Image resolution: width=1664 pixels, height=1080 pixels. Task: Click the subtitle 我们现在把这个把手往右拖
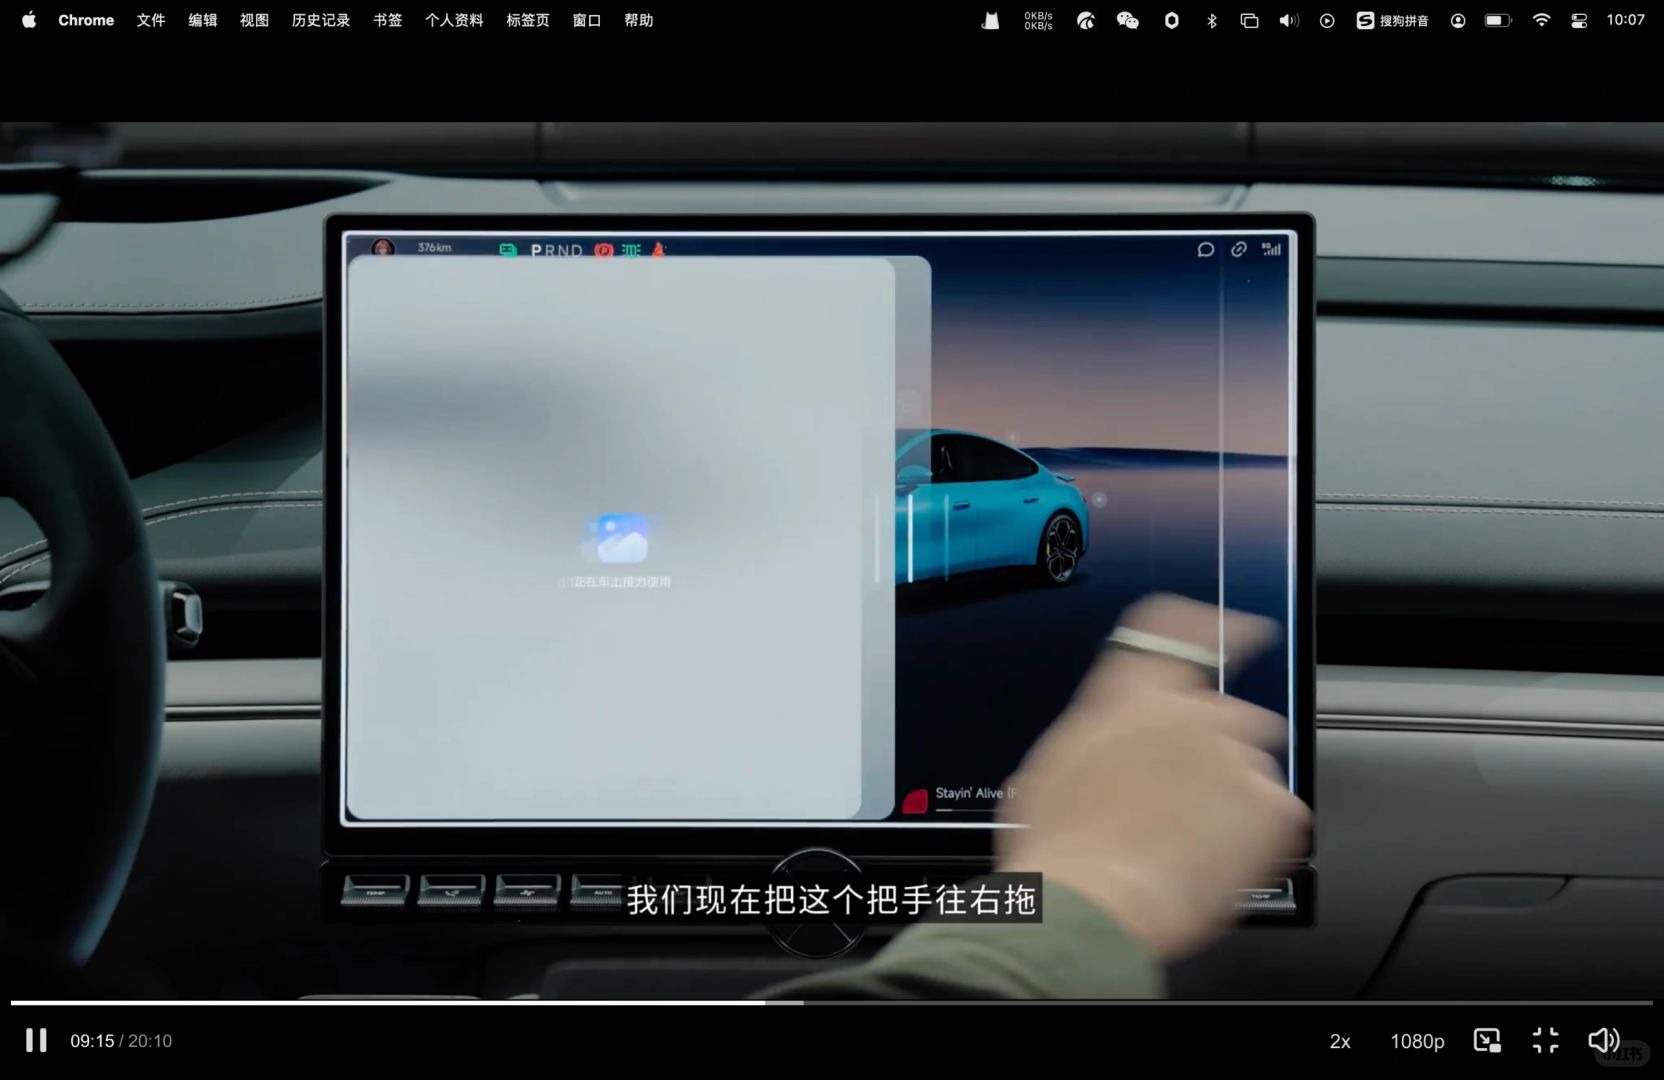[x=831, y=899]
